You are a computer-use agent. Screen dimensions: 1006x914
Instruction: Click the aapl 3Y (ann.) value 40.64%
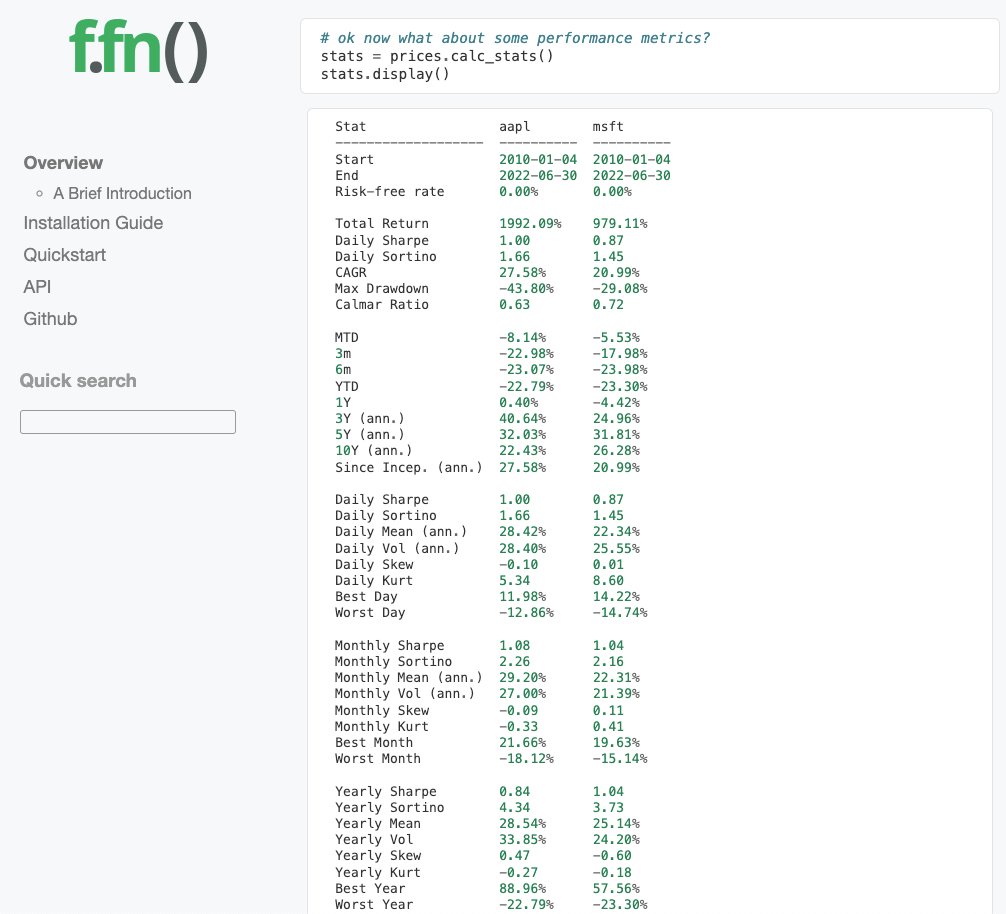(522, 418)
